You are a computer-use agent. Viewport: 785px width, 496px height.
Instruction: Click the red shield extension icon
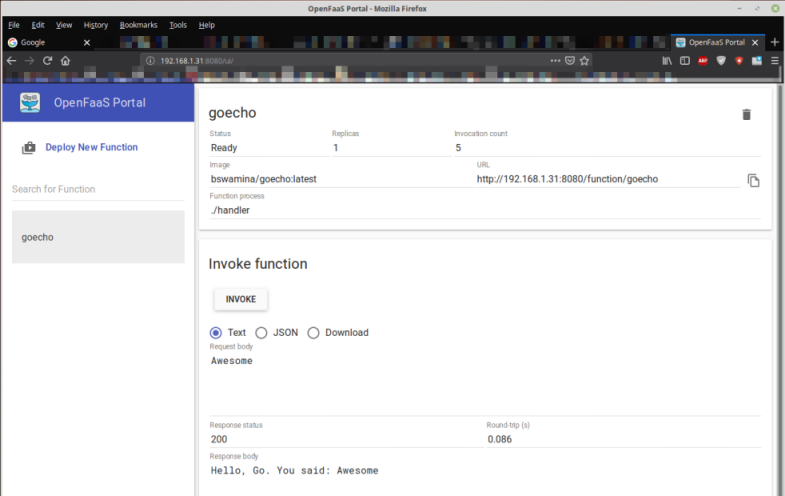(739, 61)
